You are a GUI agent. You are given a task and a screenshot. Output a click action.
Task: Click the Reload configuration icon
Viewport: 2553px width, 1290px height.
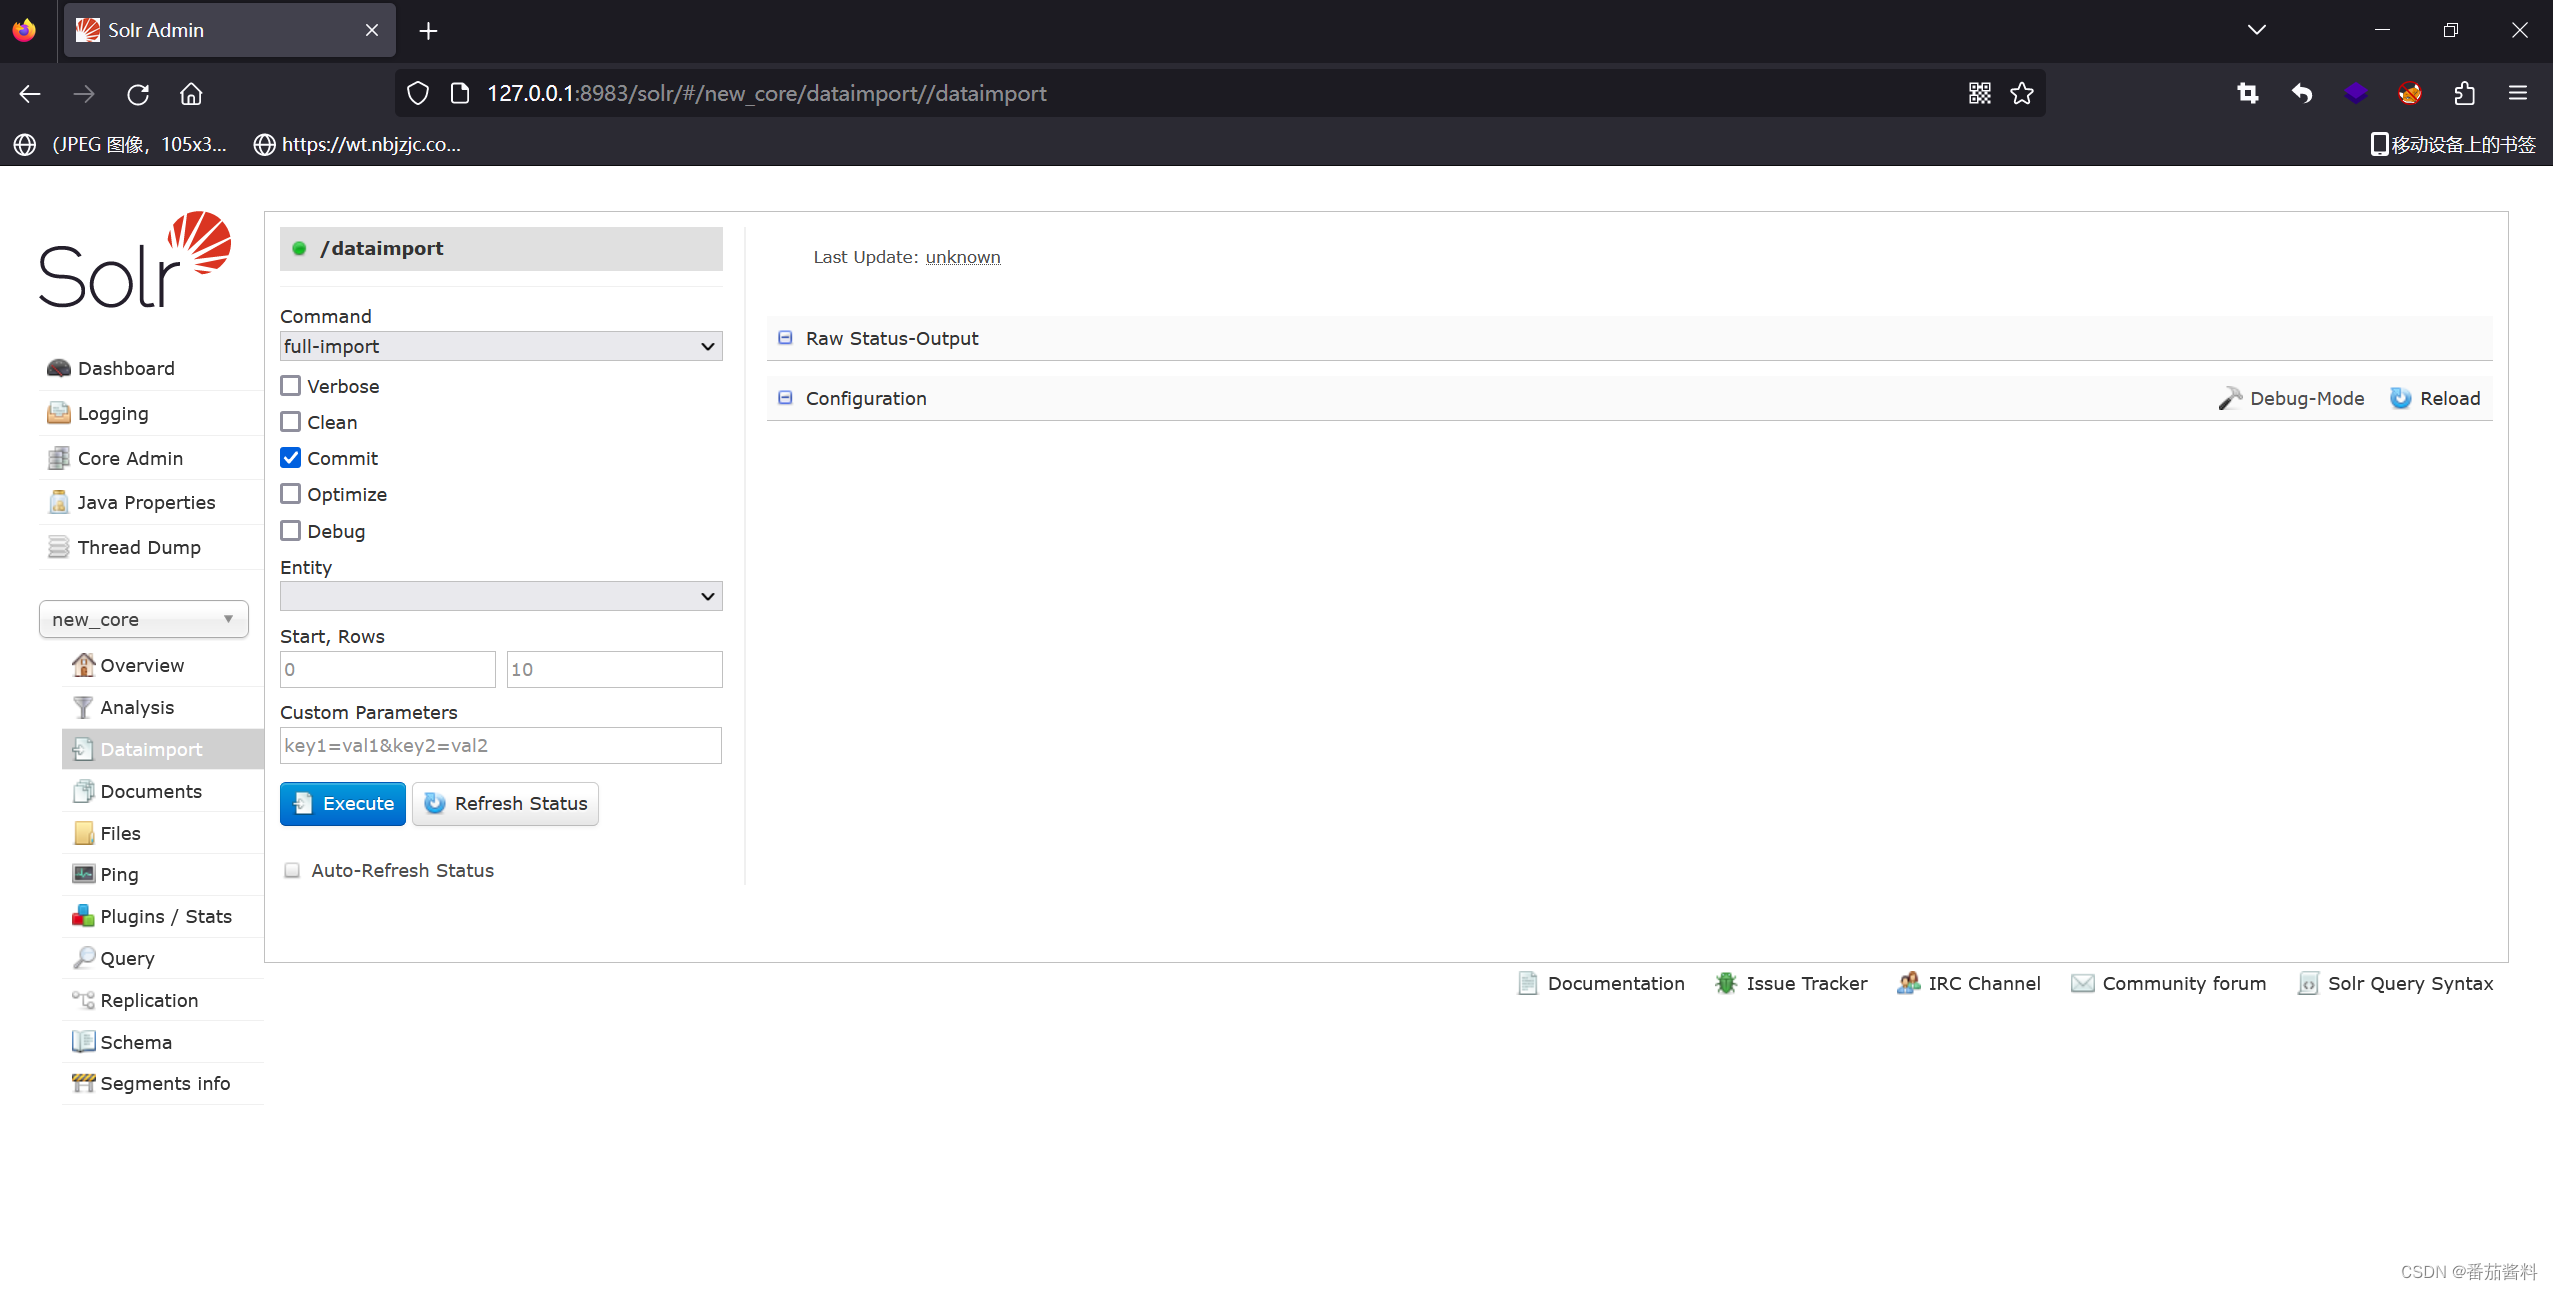2400,398
